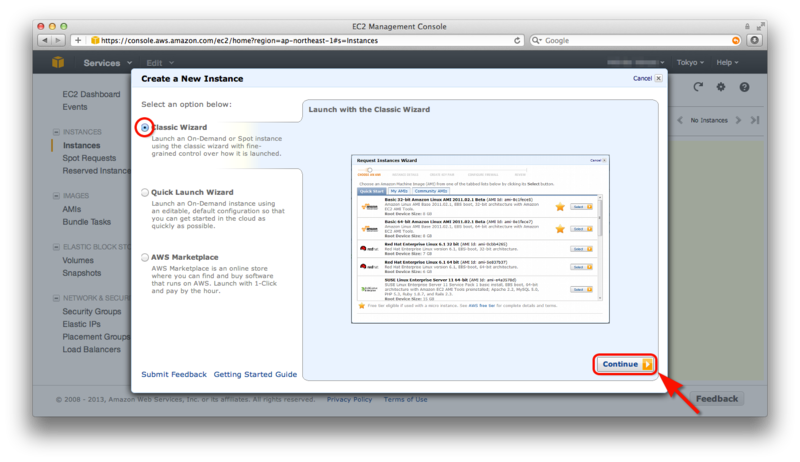Screen dimensions: 800x462
Task: Close the dialog with the X icon
Action: 659,78
